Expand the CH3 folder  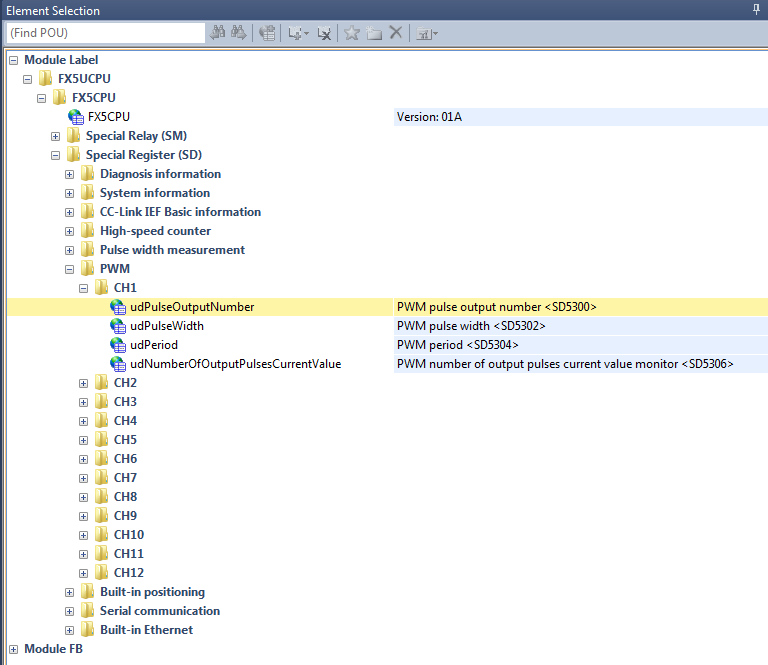(84, 403)
